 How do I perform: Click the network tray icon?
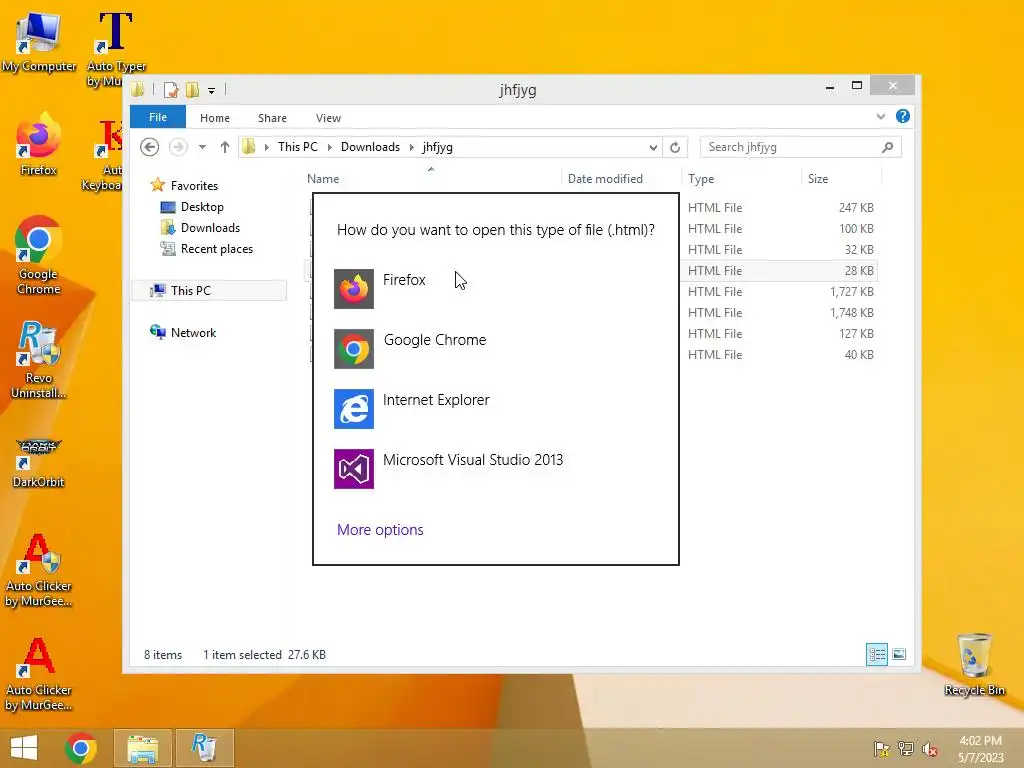(x=905, y=749)
